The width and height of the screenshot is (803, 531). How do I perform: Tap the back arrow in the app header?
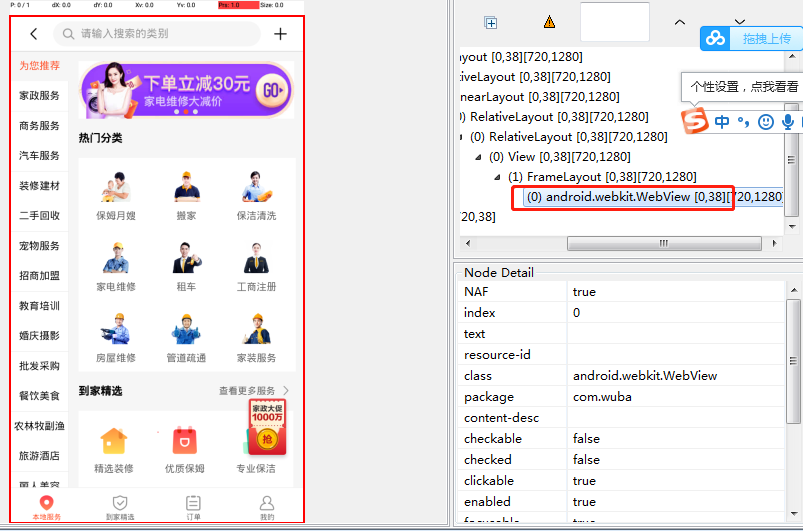34,34
